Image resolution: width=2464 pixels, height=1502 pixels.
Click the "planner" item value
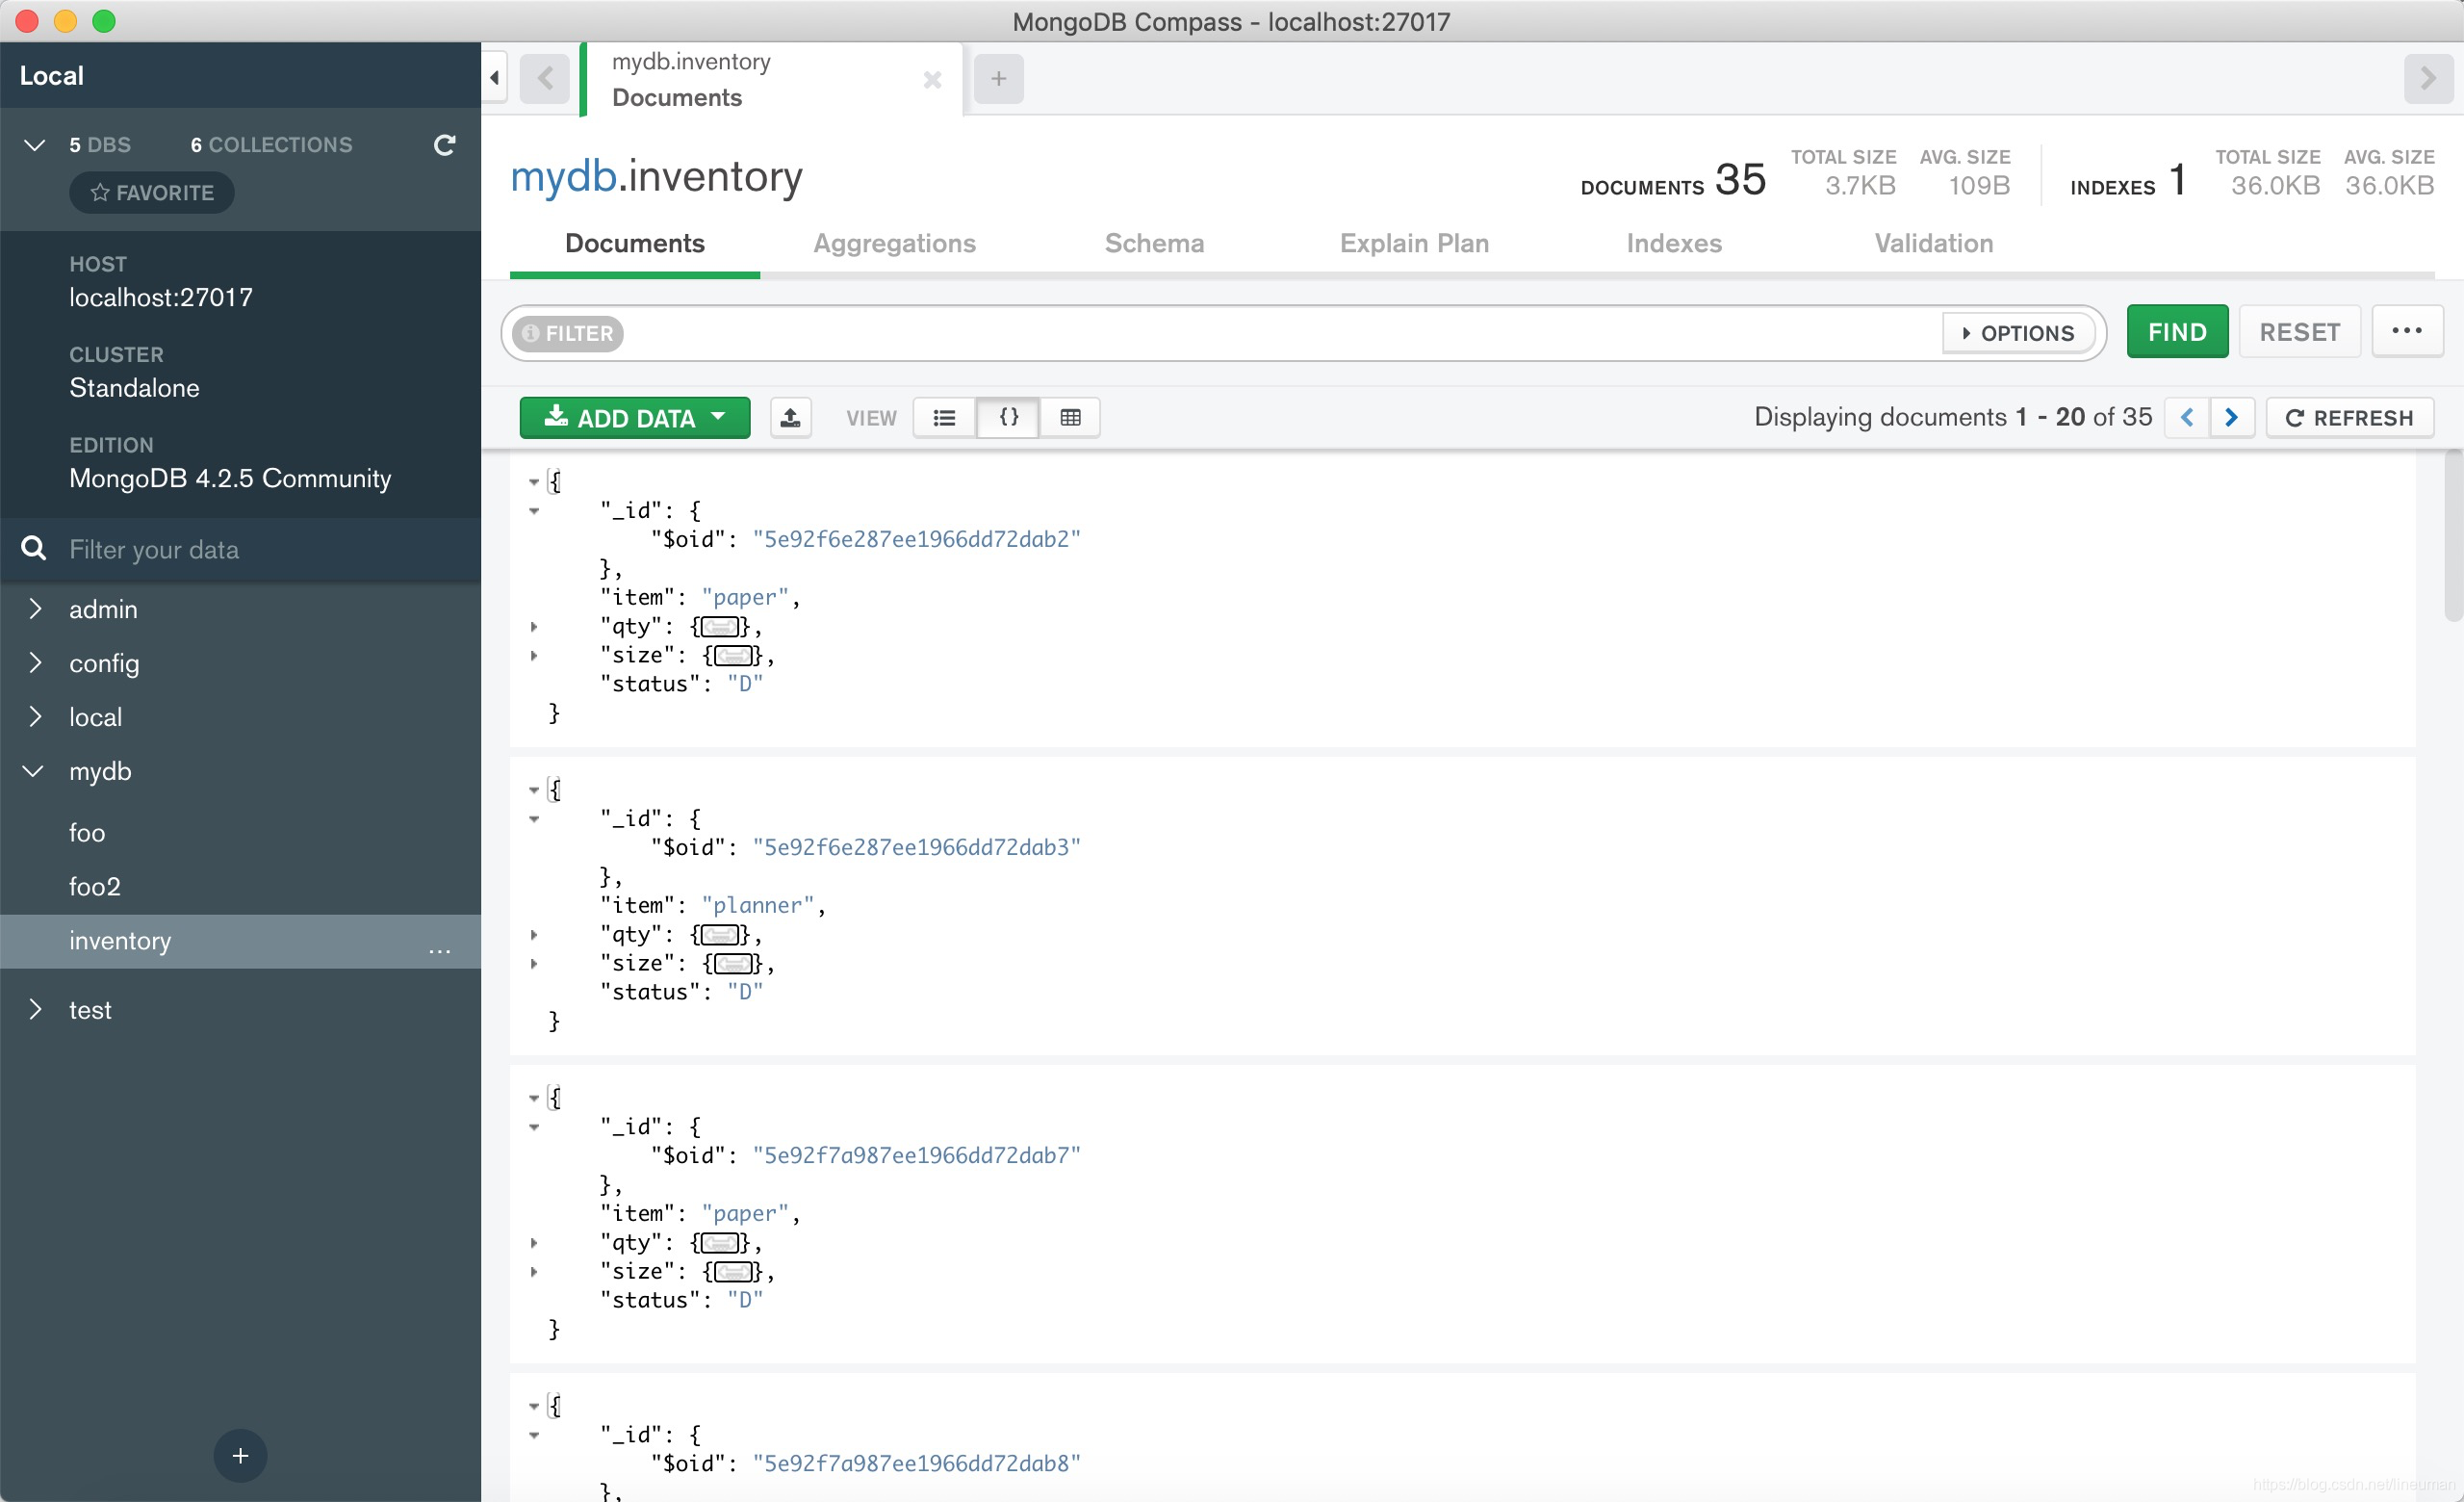[758, 905]
